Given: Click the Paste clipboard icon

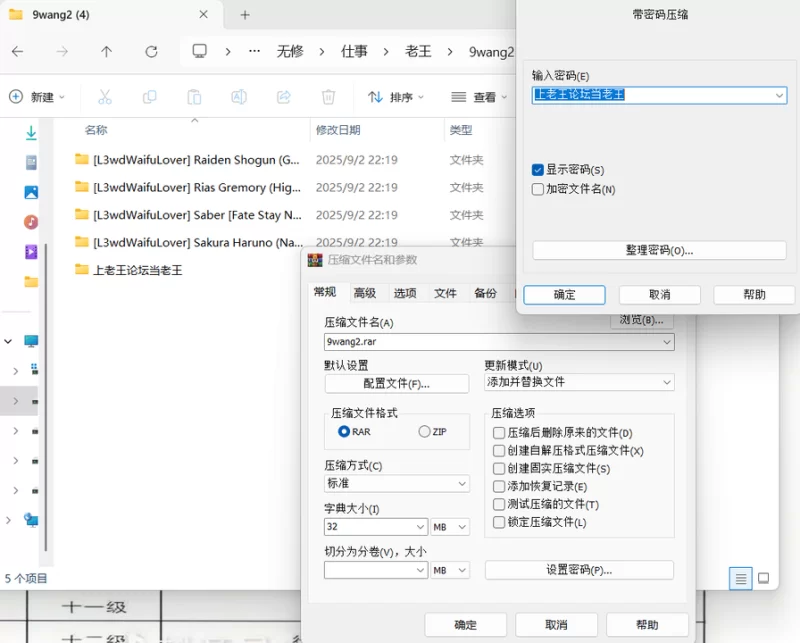Looking at the screenshot, I should point(194,97).
